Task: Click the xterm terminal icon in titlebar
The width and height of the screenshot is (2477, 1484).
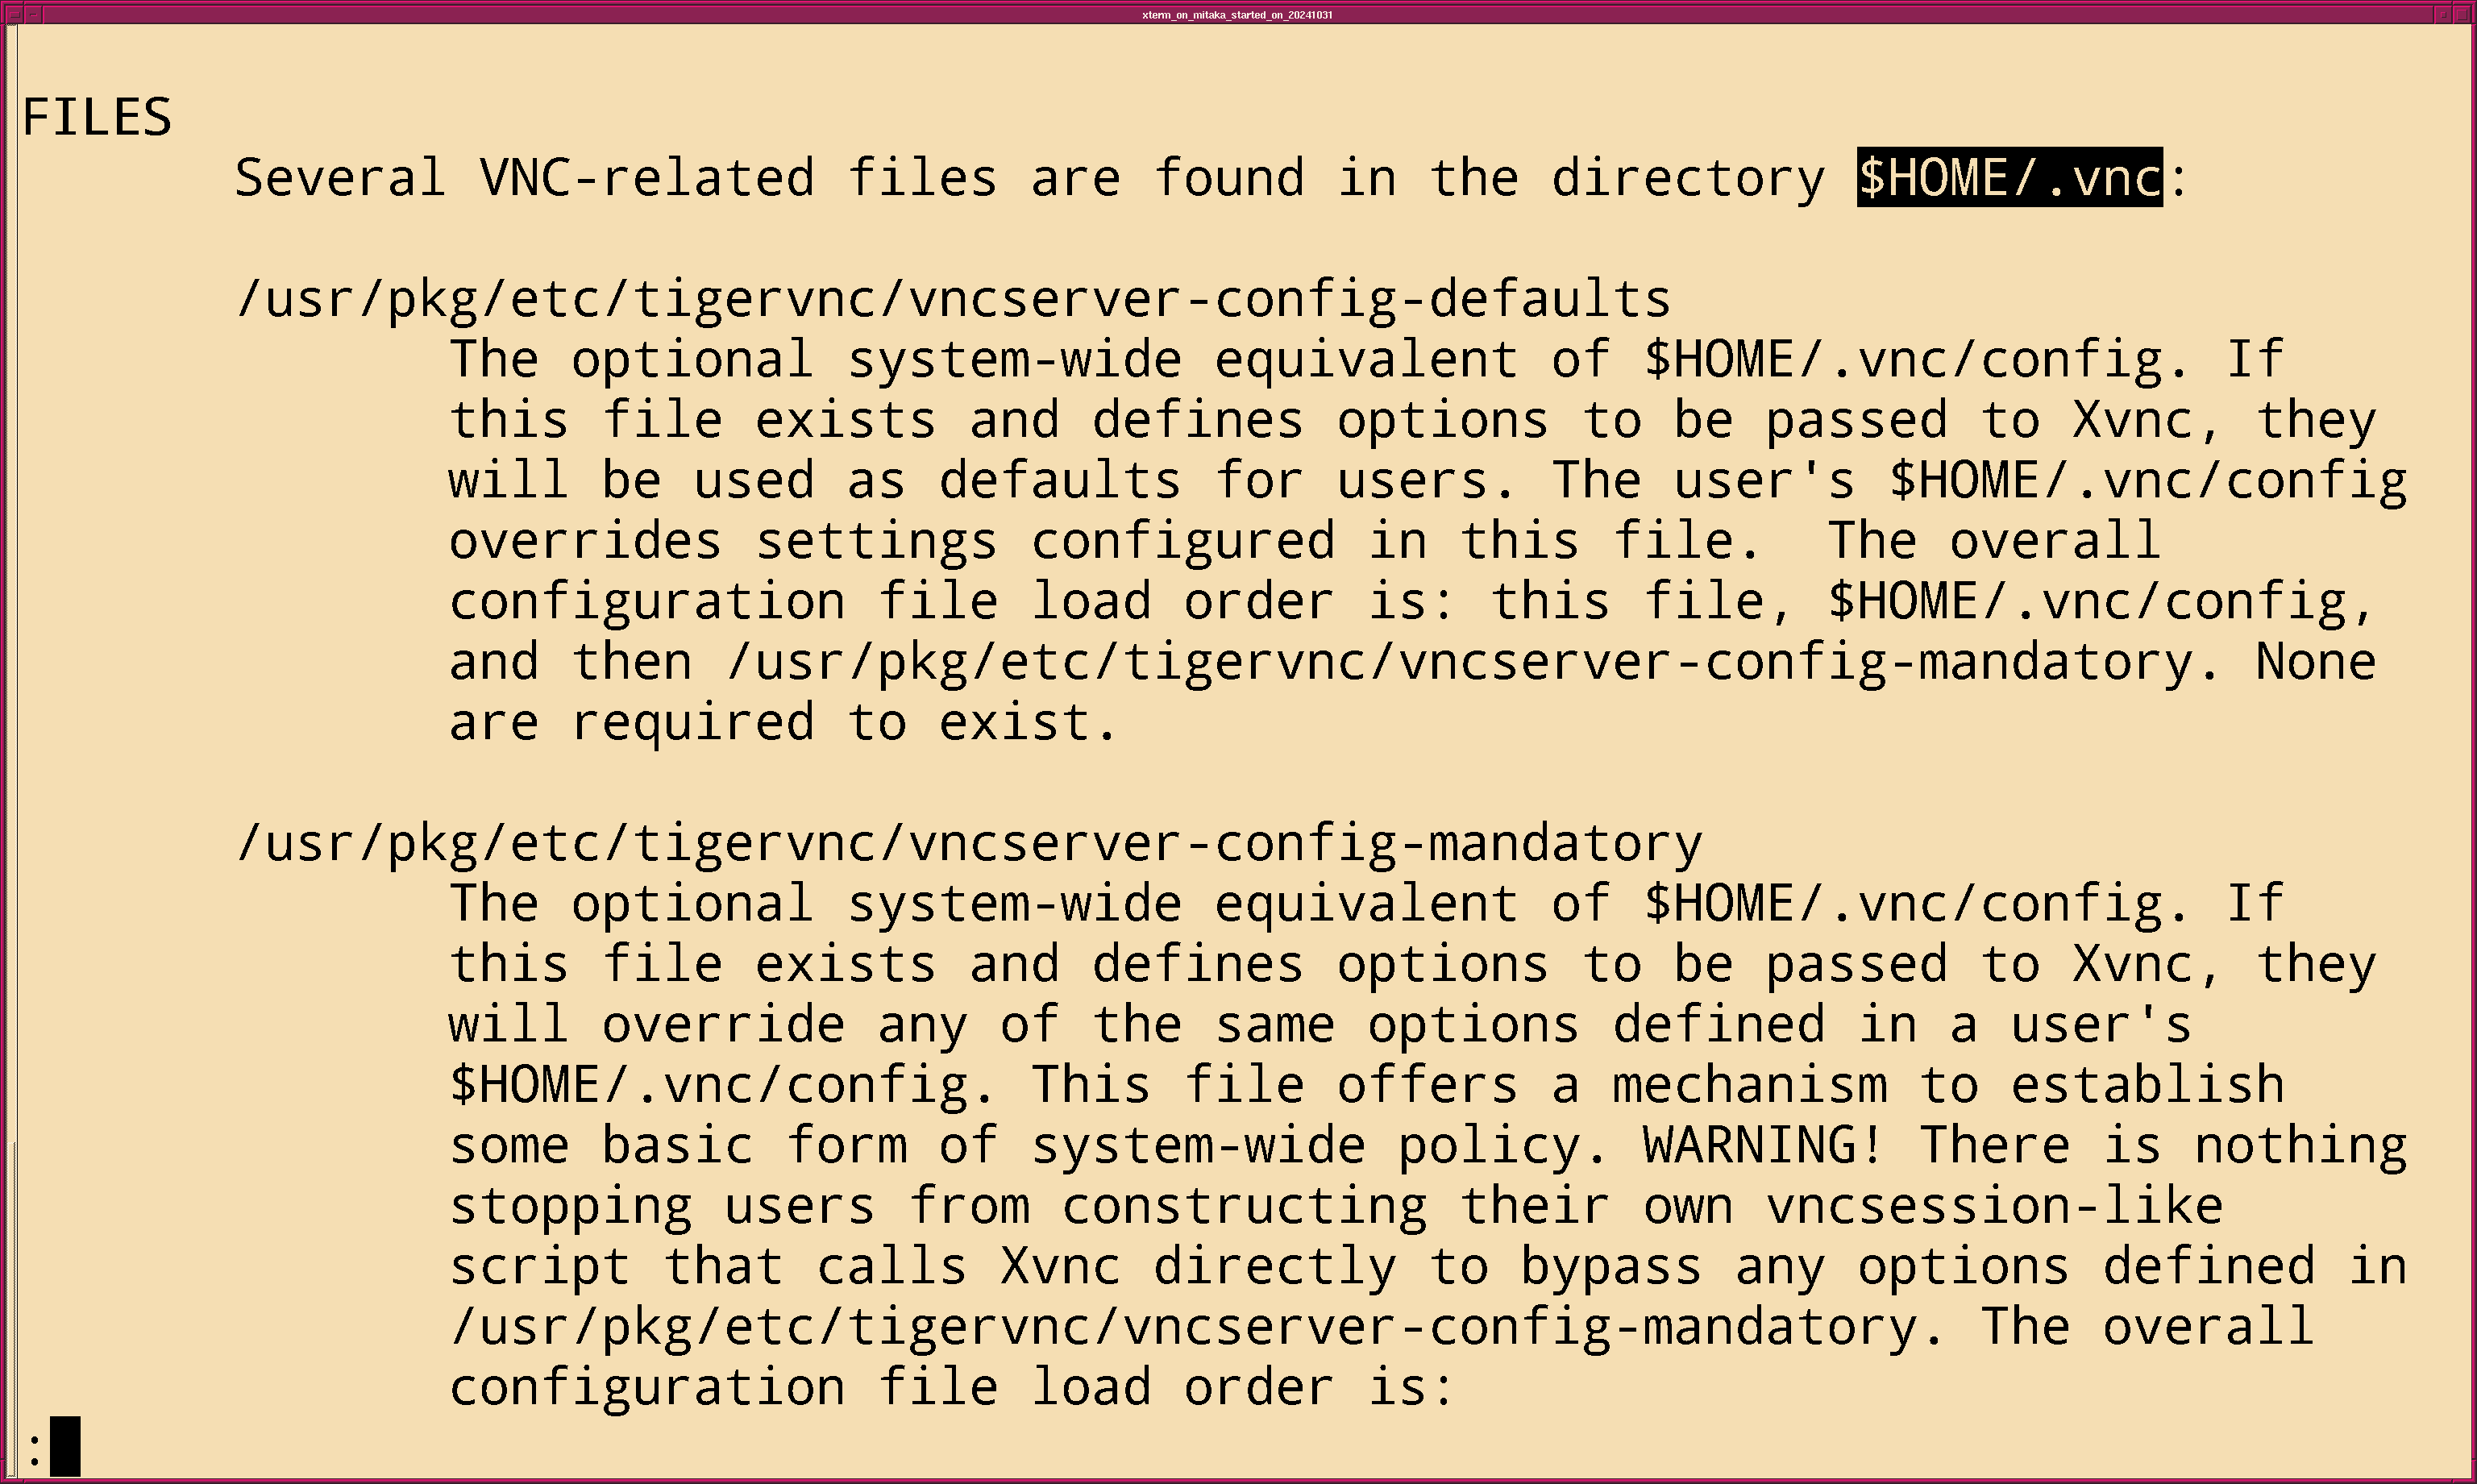Action: [x=16, y=12]
